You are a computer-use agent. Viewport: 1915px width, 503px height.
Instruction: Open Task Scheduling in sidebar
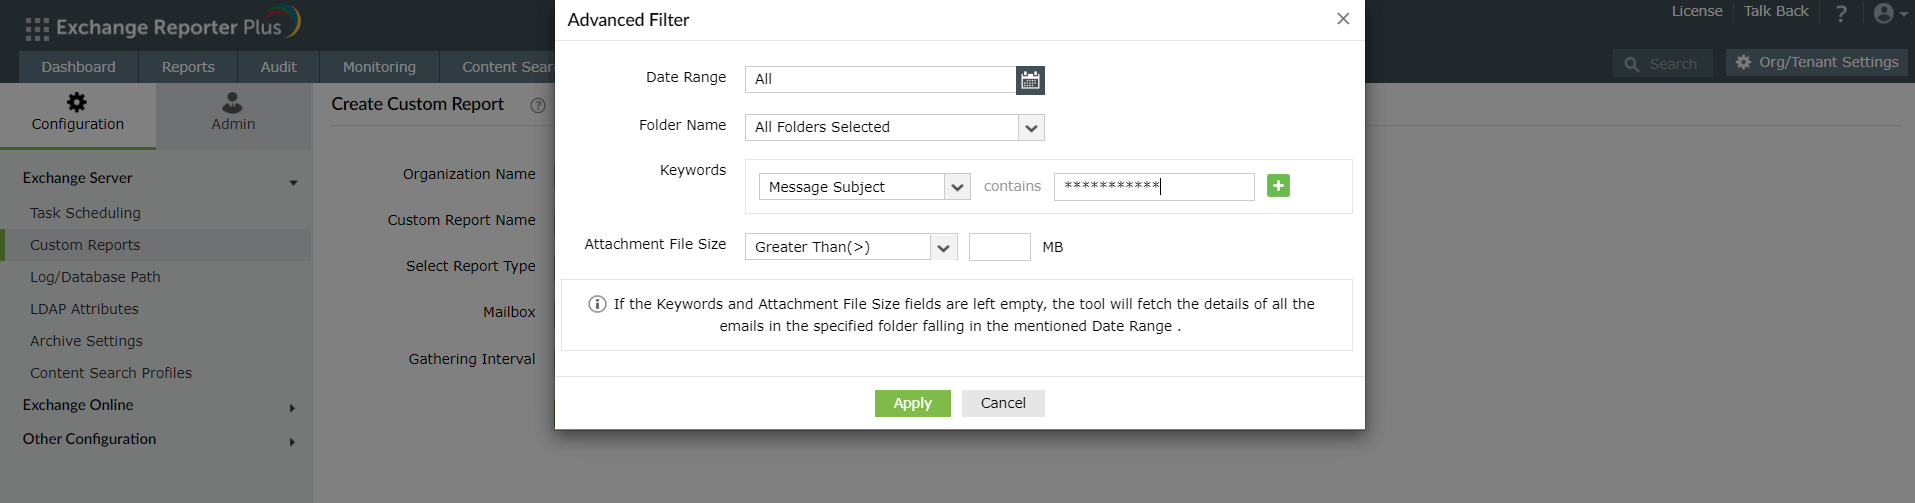[85, 213]
